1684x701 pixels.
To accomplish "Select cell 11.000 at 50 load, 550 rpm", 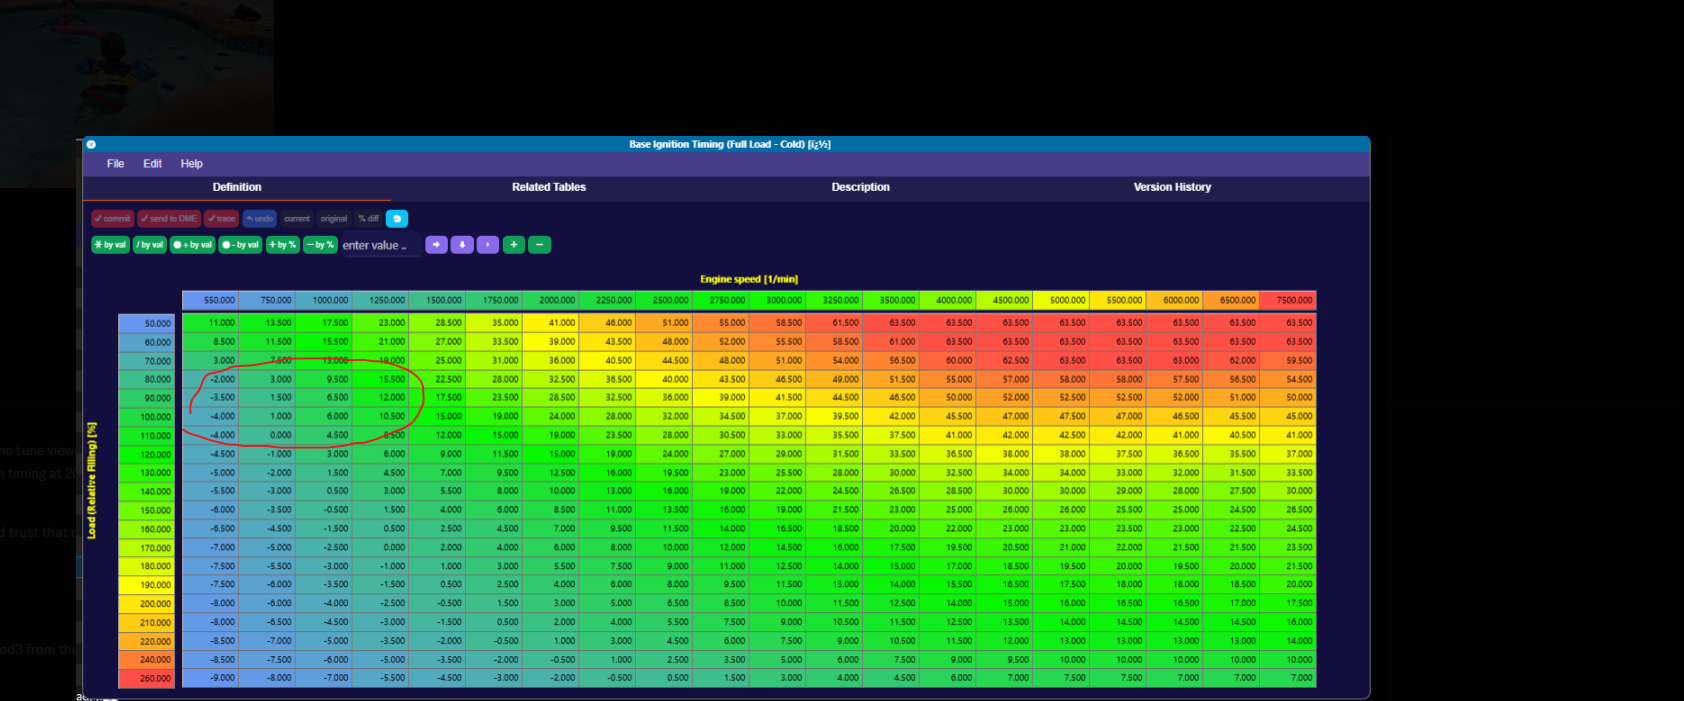I will (210, 323).
